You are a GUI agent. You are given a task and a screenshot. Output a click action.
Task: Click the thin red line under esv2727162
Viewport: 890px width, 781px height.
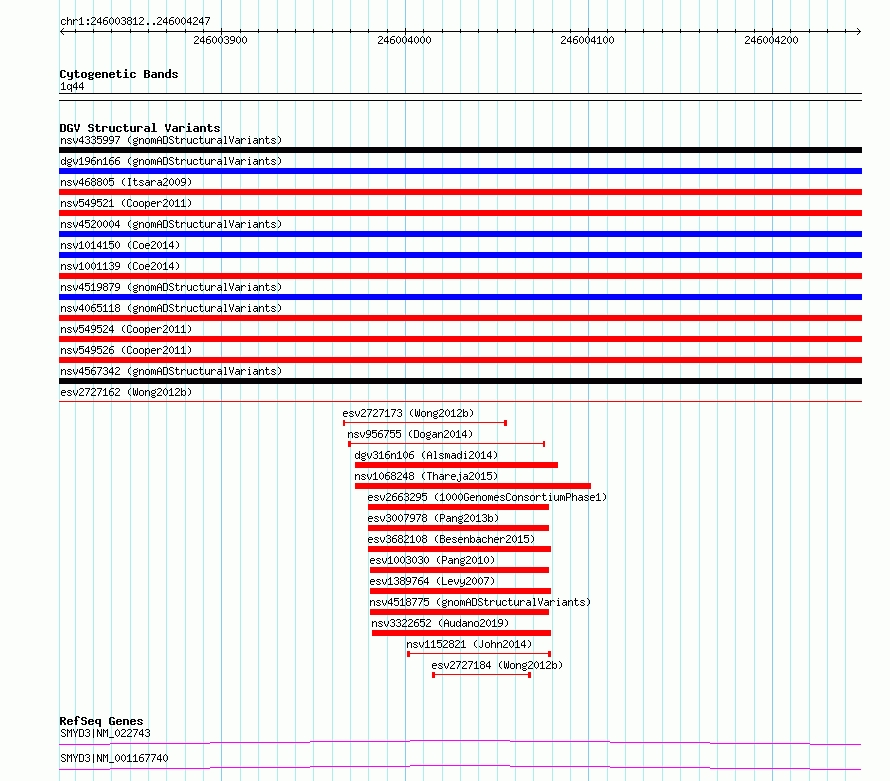click(x=460, y=402)
